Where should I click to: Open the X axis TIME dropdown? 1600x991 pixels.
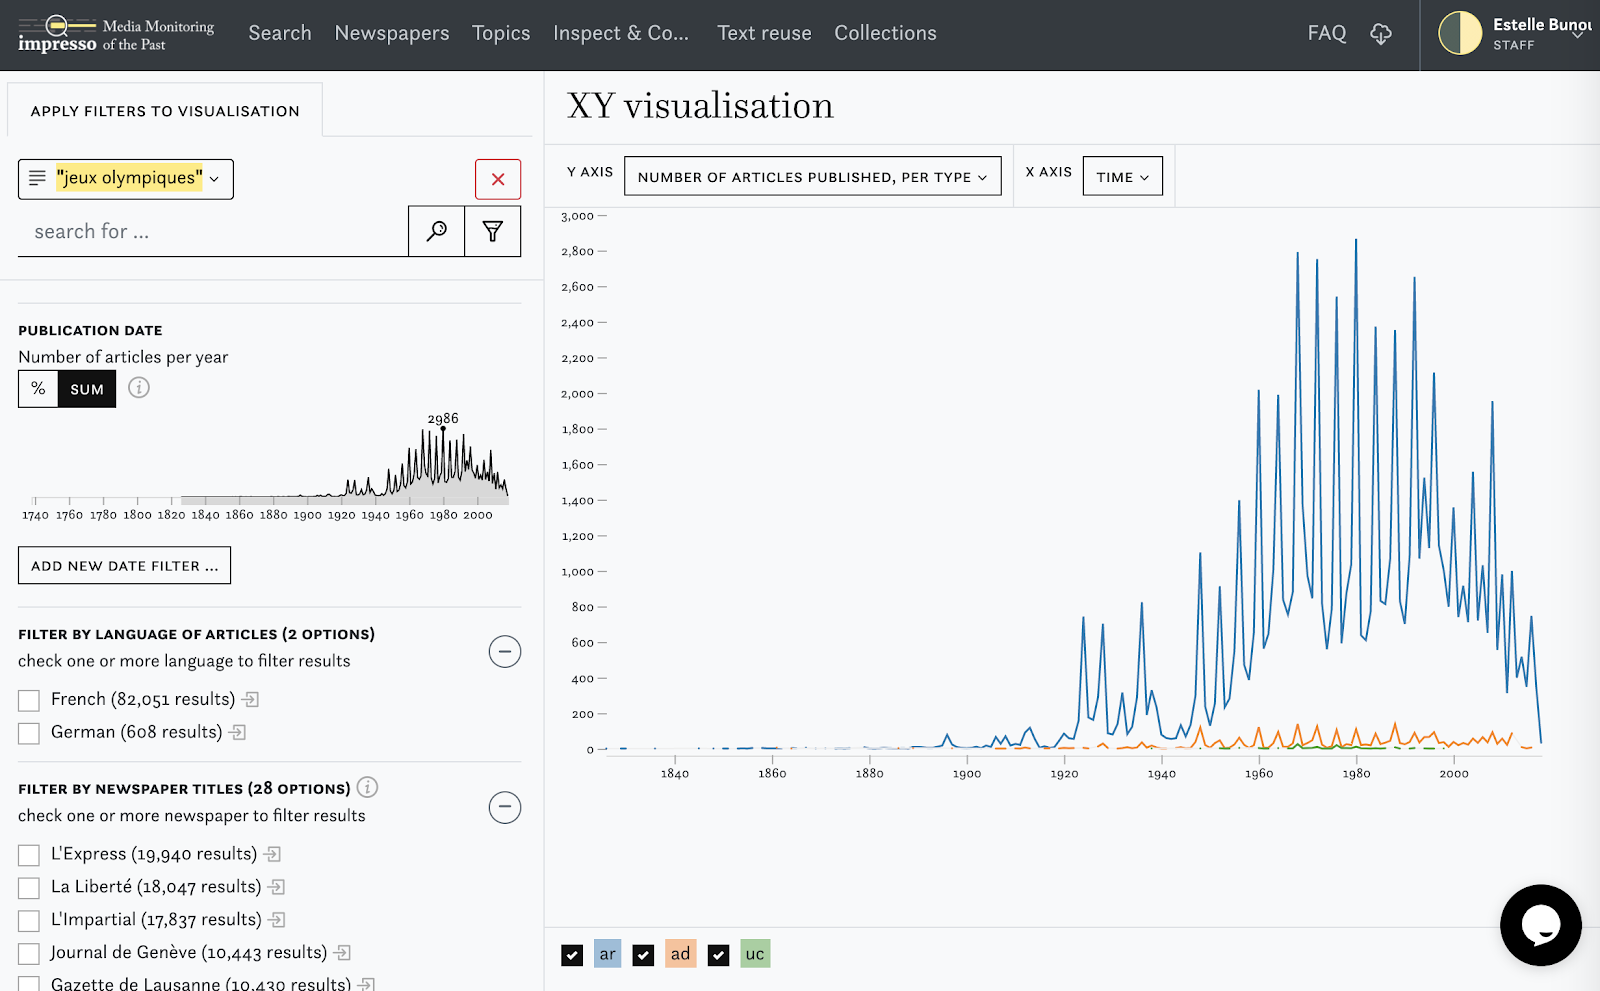[x=1122, y=176]
